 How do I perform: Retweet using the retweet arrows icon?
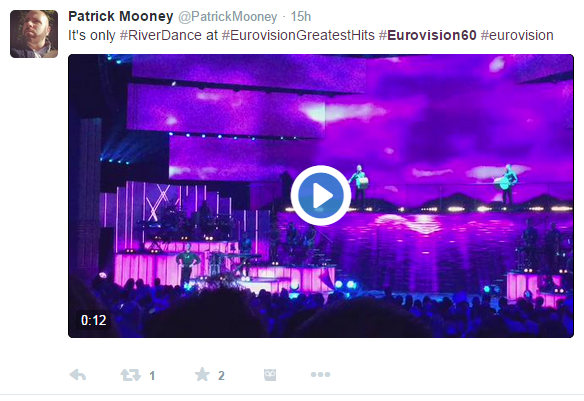(x=130, y=375)
